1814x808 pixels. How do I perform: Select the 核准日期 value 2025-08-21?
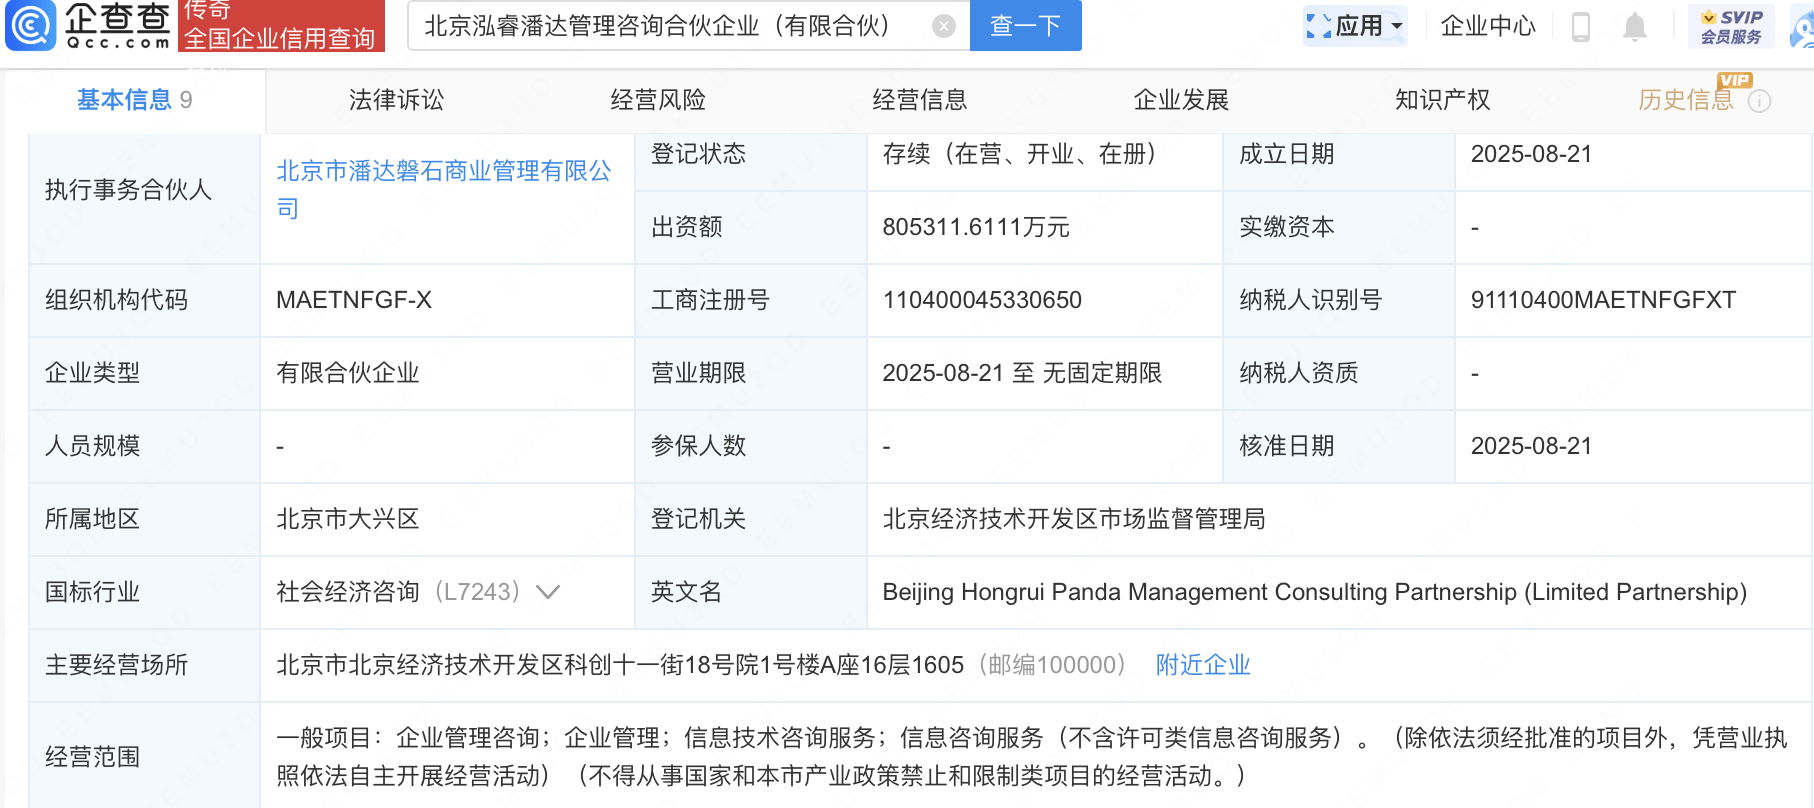click(x=1531, y=446)
